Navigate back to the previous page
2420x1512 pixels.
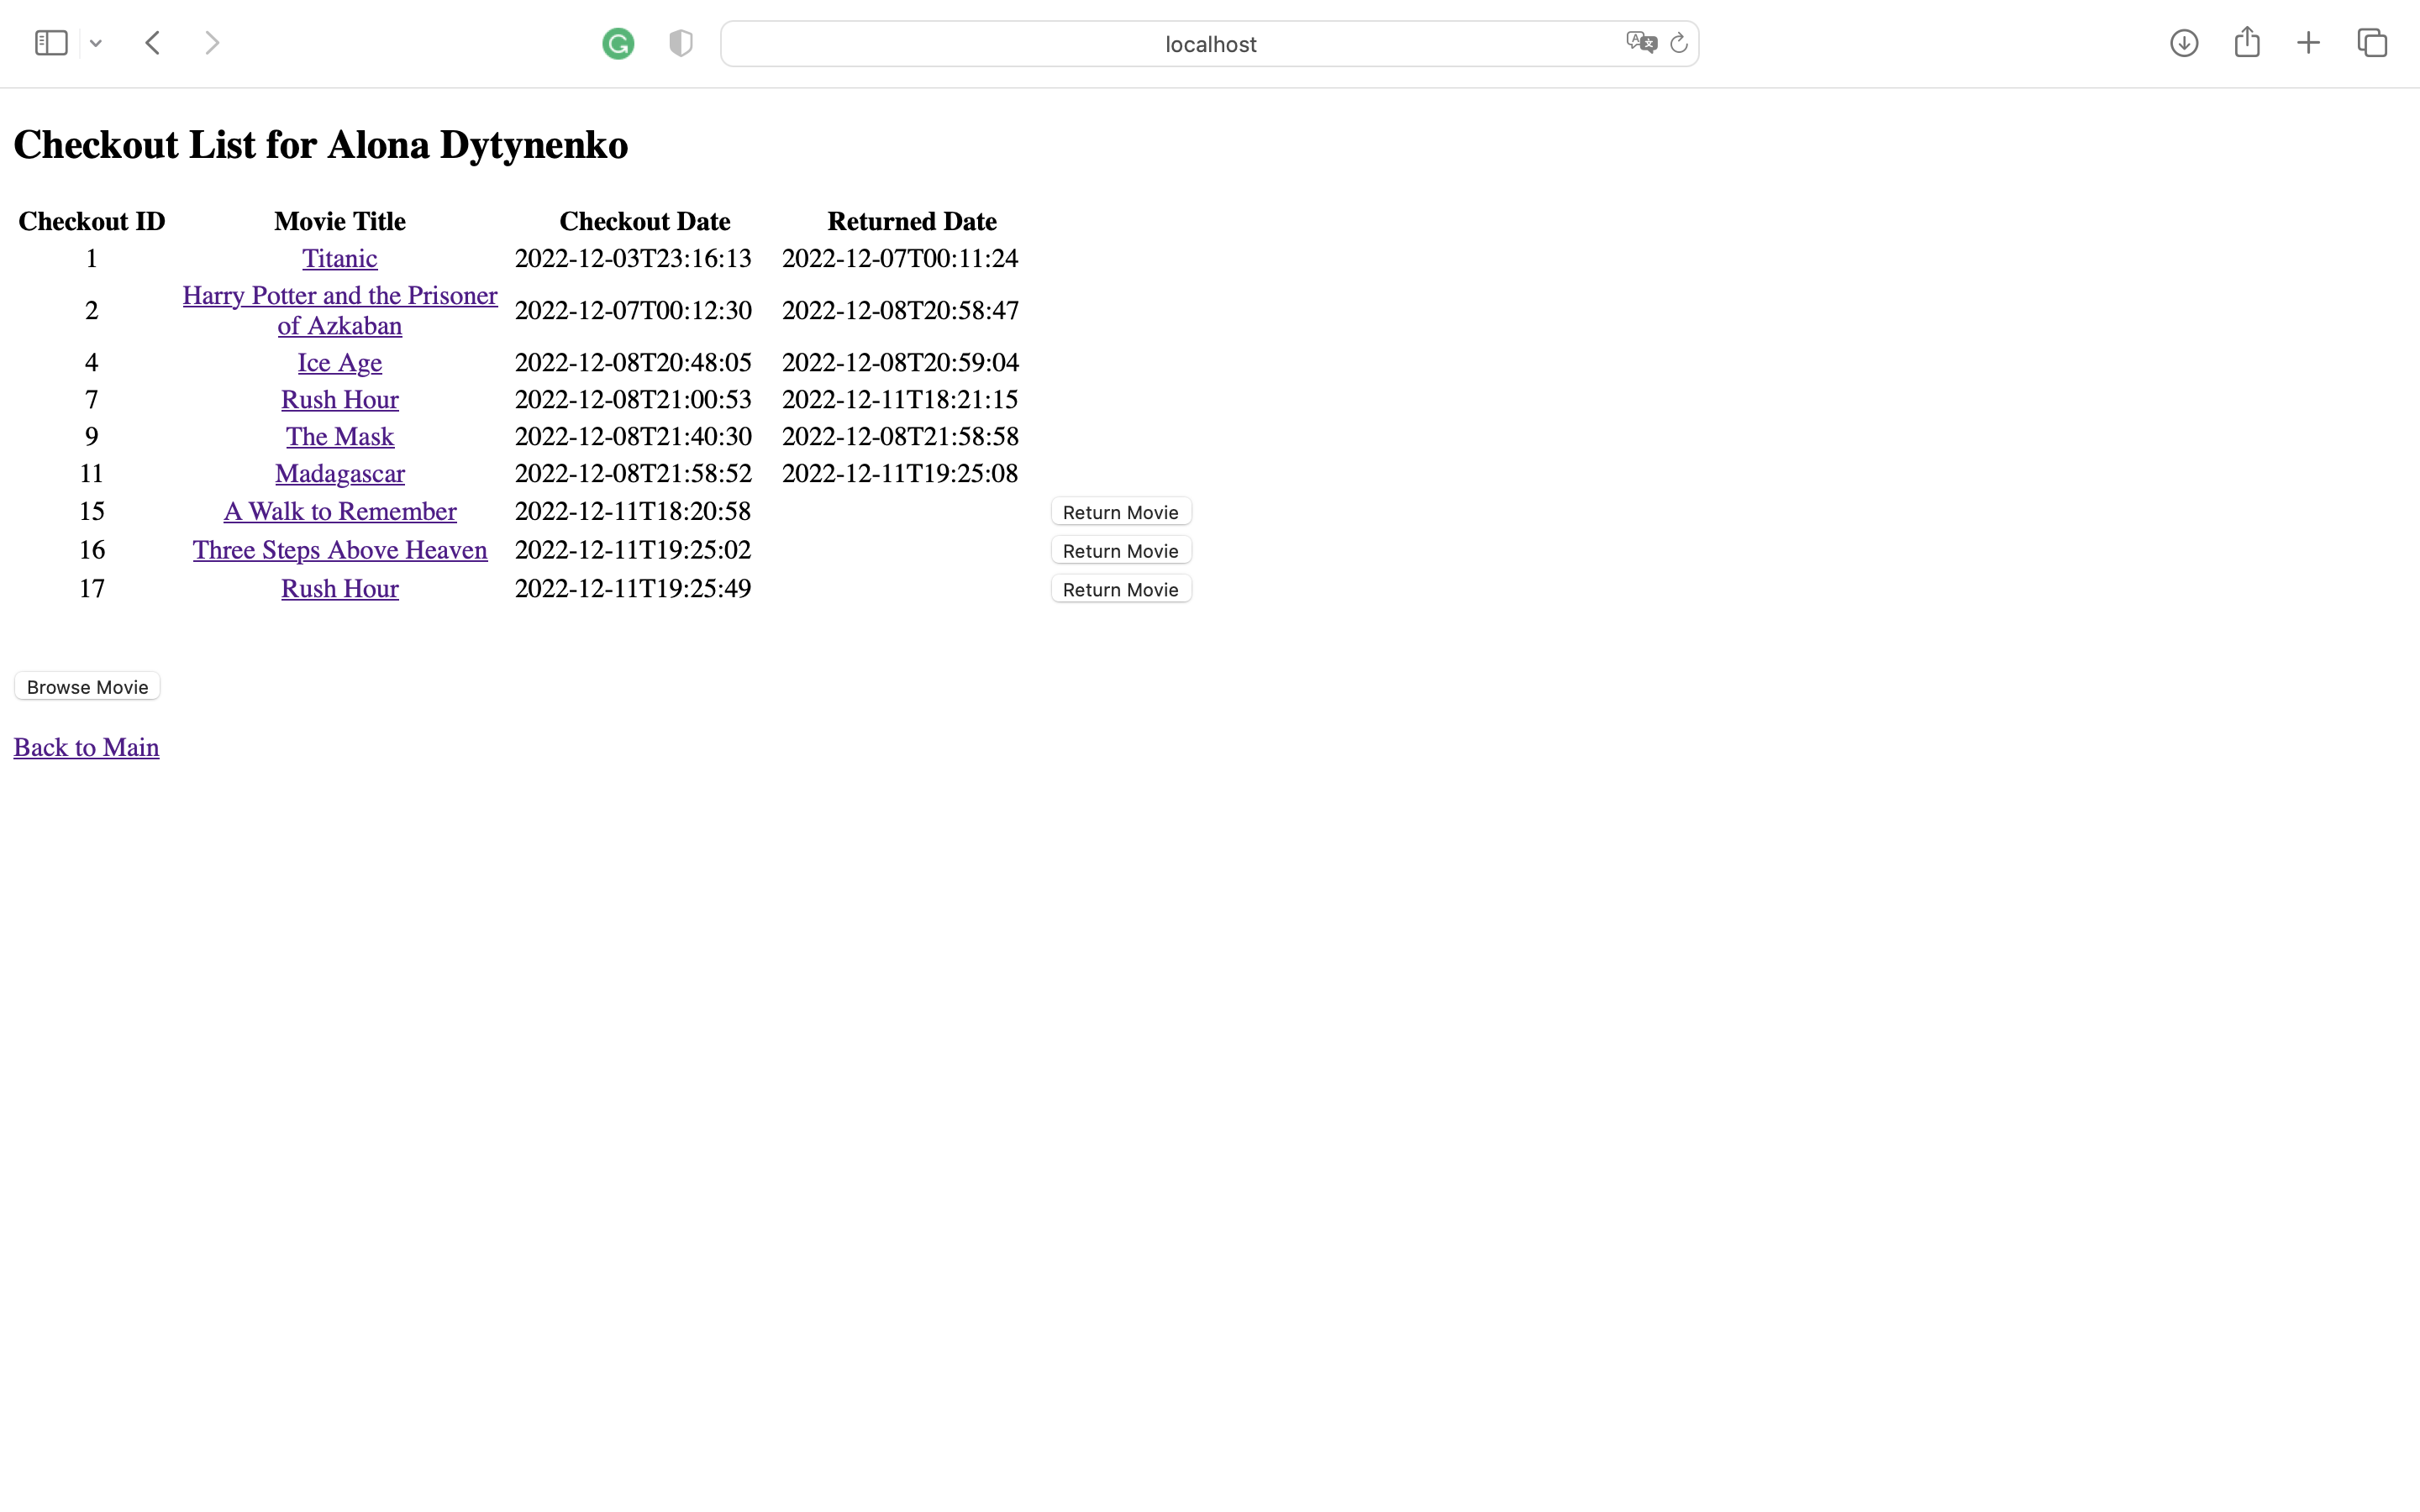[152, 42]
